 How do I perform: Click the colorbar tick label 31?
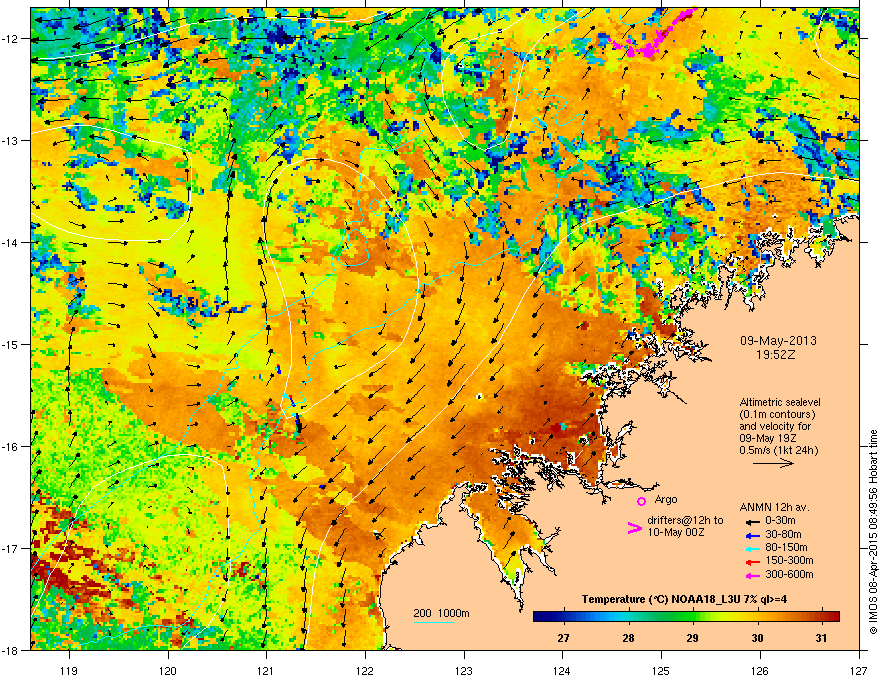coord(822,638)
